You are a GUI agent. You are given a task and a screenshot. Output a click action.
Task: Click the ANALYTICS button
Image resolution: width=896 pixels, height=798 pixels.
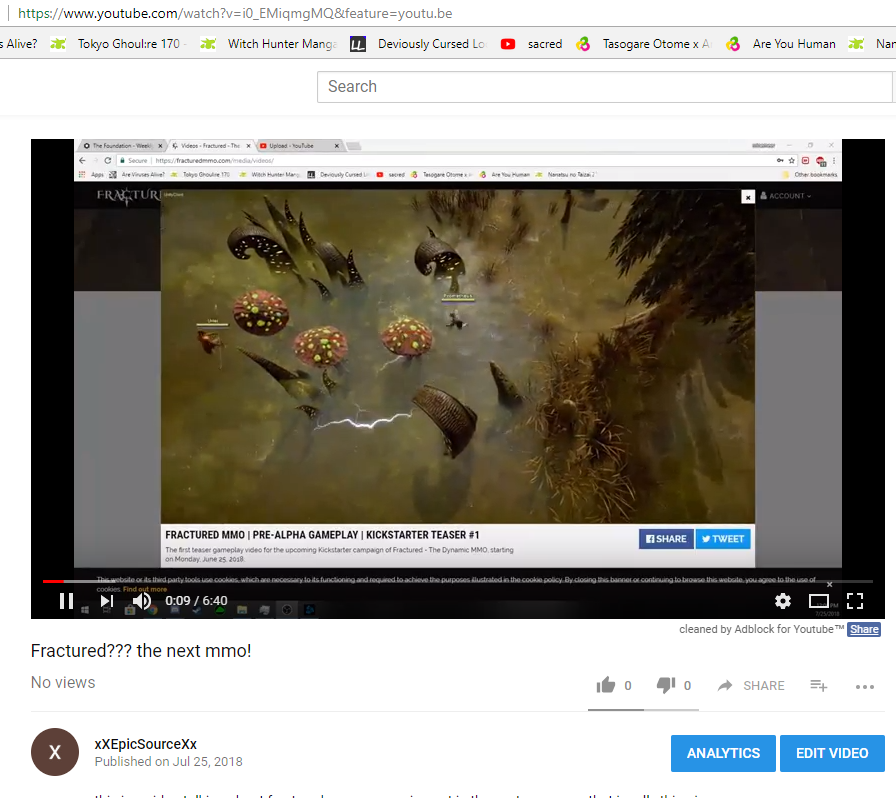tap(723, 753)
